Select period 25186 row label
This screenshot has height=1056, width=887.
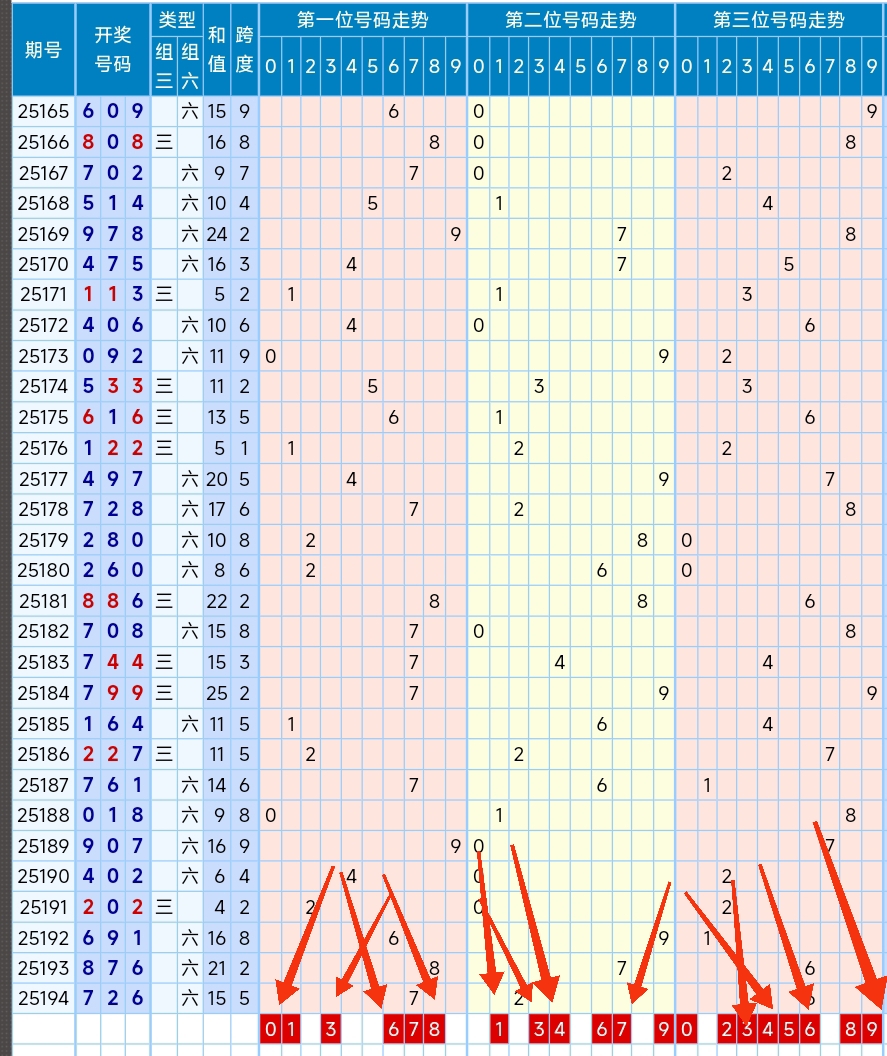(43, 754)
